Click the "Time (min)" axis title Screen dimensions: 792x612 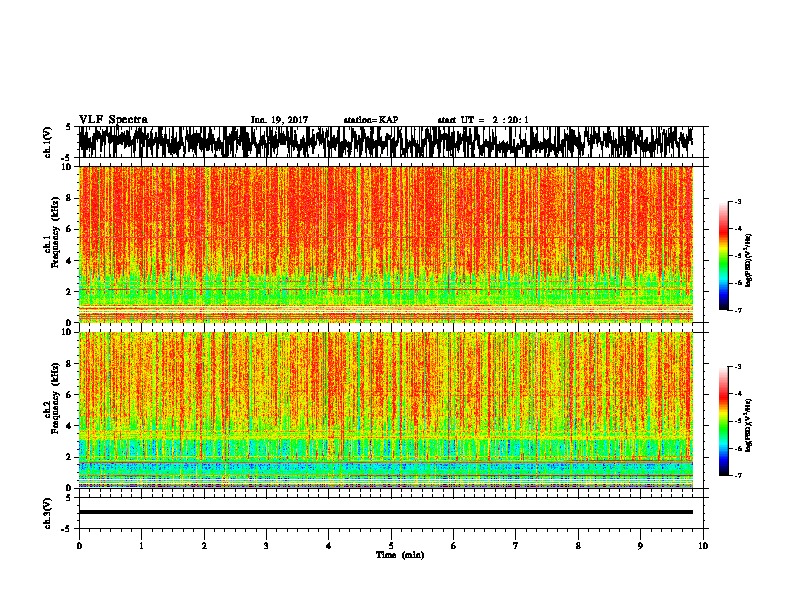point(400,555)
